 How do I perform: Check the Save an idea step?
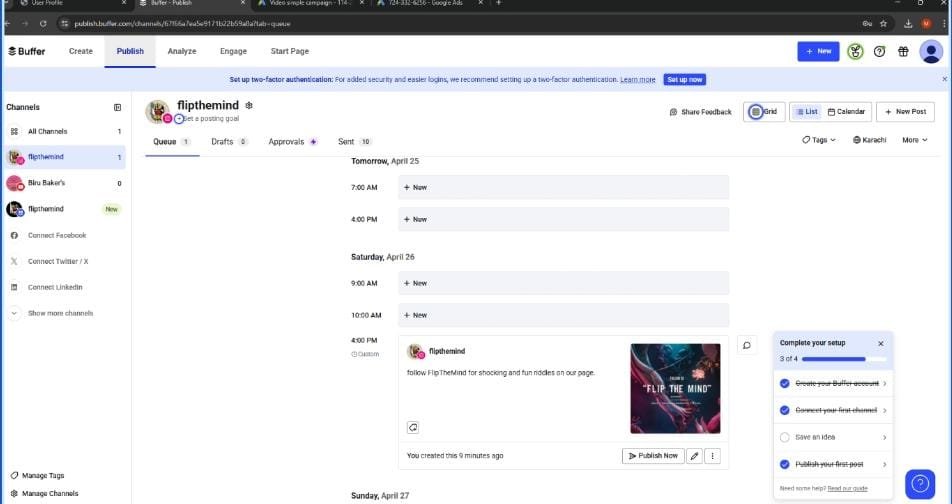[x=784, y=437]
